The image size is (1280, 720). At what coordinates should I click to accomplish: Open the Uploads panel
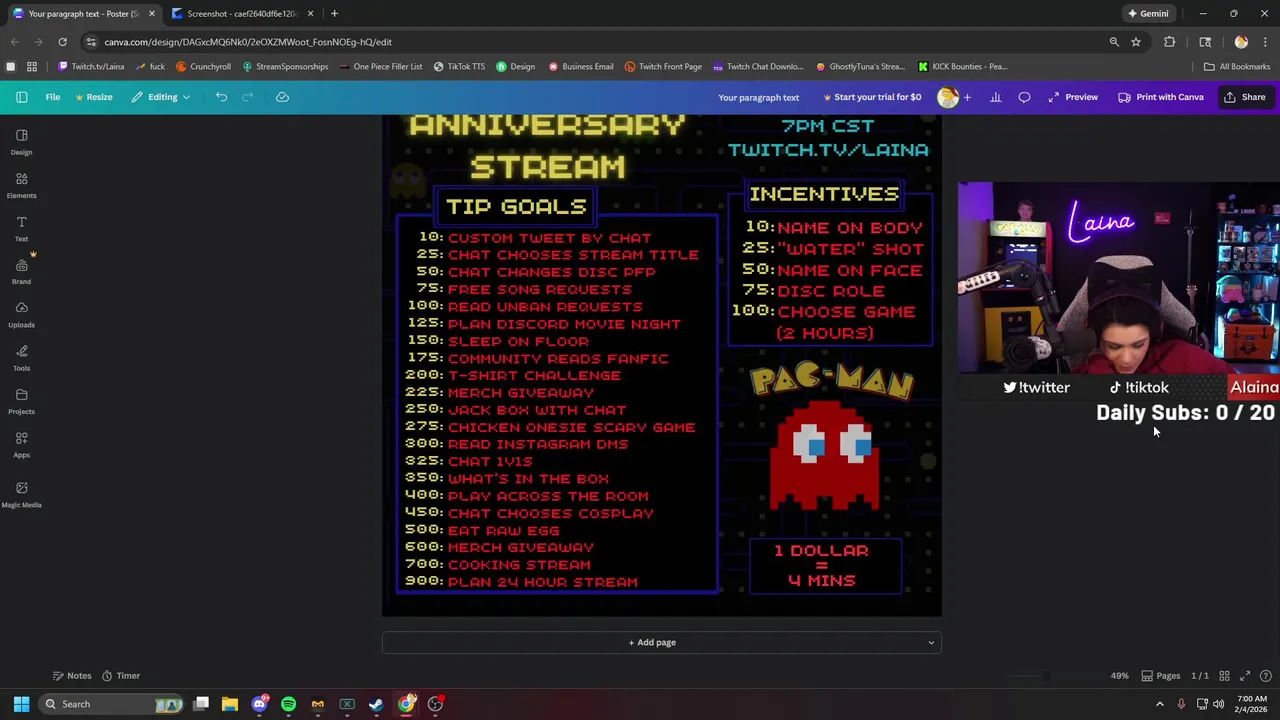21,314
